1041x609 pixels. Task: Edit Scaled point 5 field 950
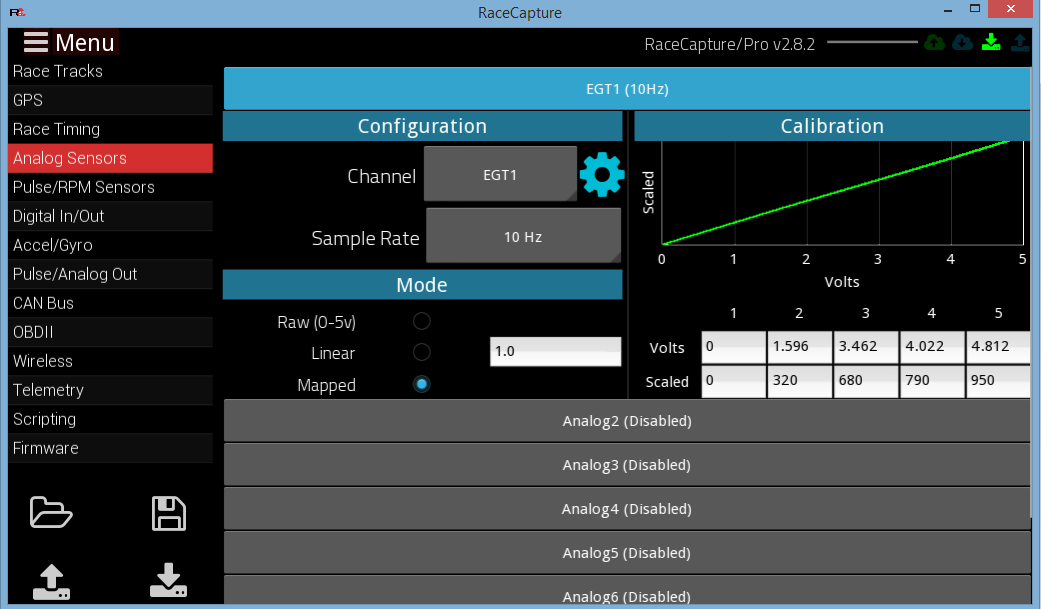coord(999,381)
